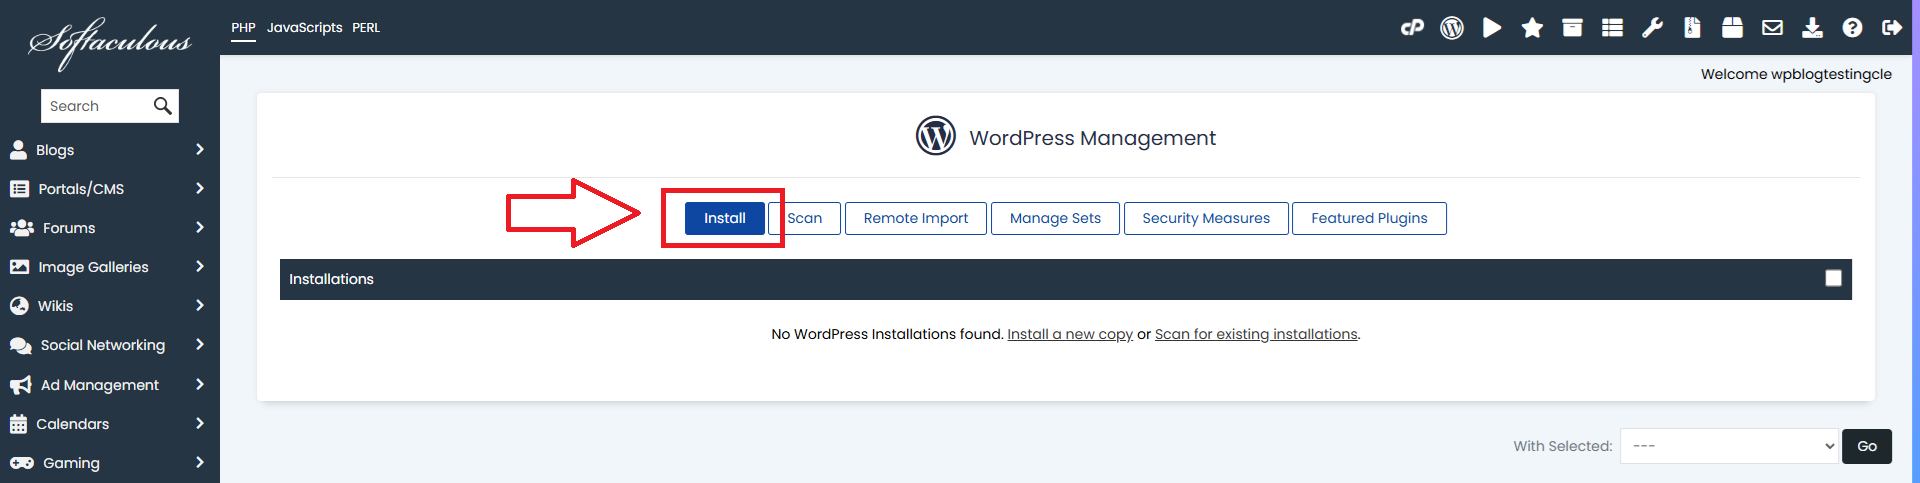Click the Social Networking chat icon
This screenshot has height=483, width=1920.
[x=21, y=346]
